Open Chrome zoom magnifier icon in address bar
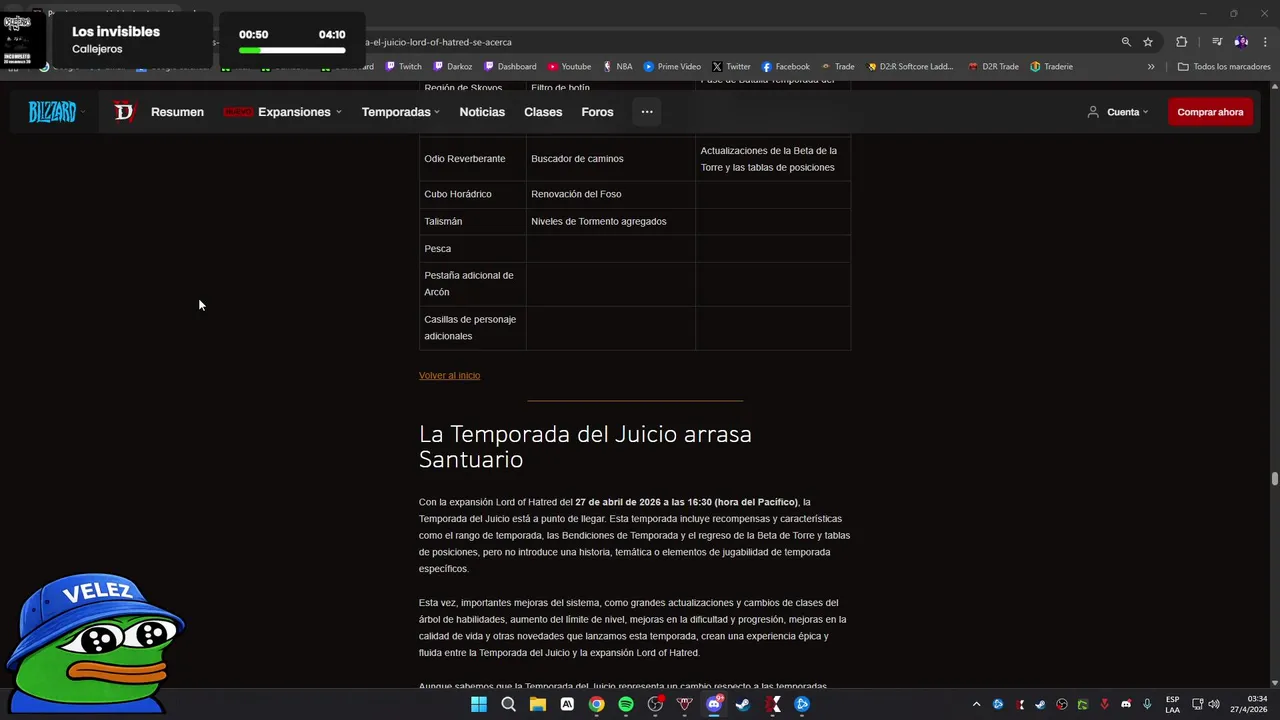The height and width of the screenshot is (720, 1280). 1126,42
